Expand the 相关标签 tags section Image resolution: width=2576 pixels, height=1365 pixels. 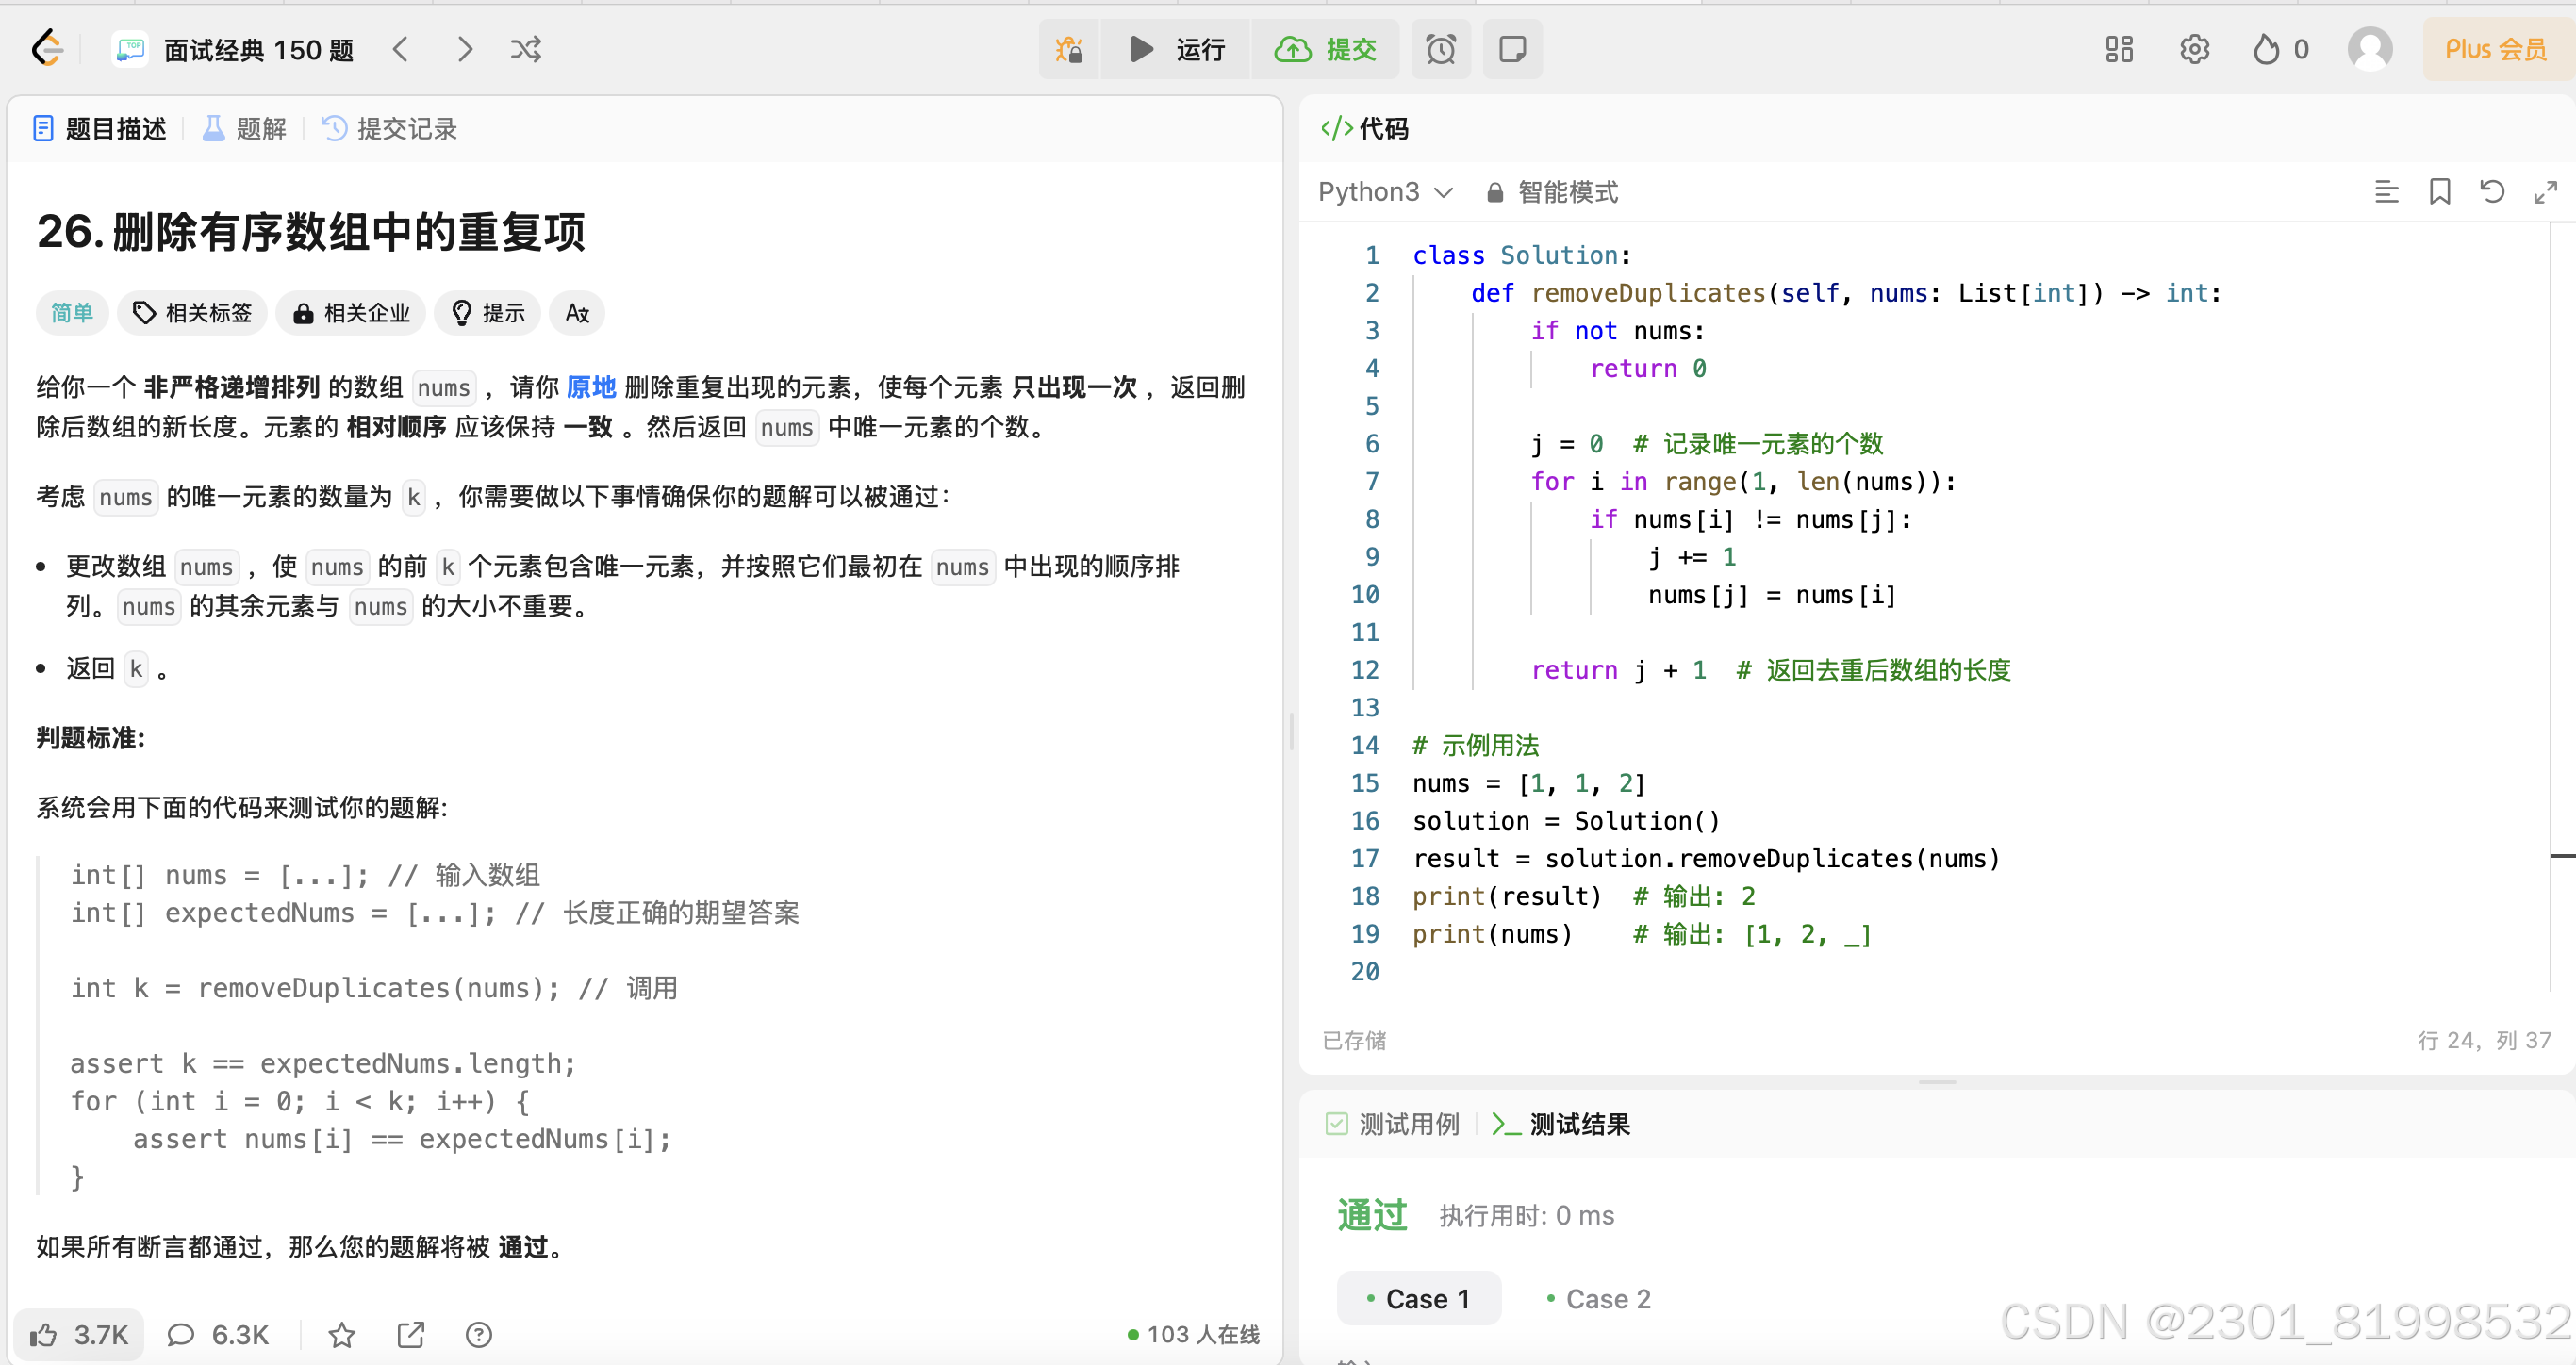click(x=192, y=313)
